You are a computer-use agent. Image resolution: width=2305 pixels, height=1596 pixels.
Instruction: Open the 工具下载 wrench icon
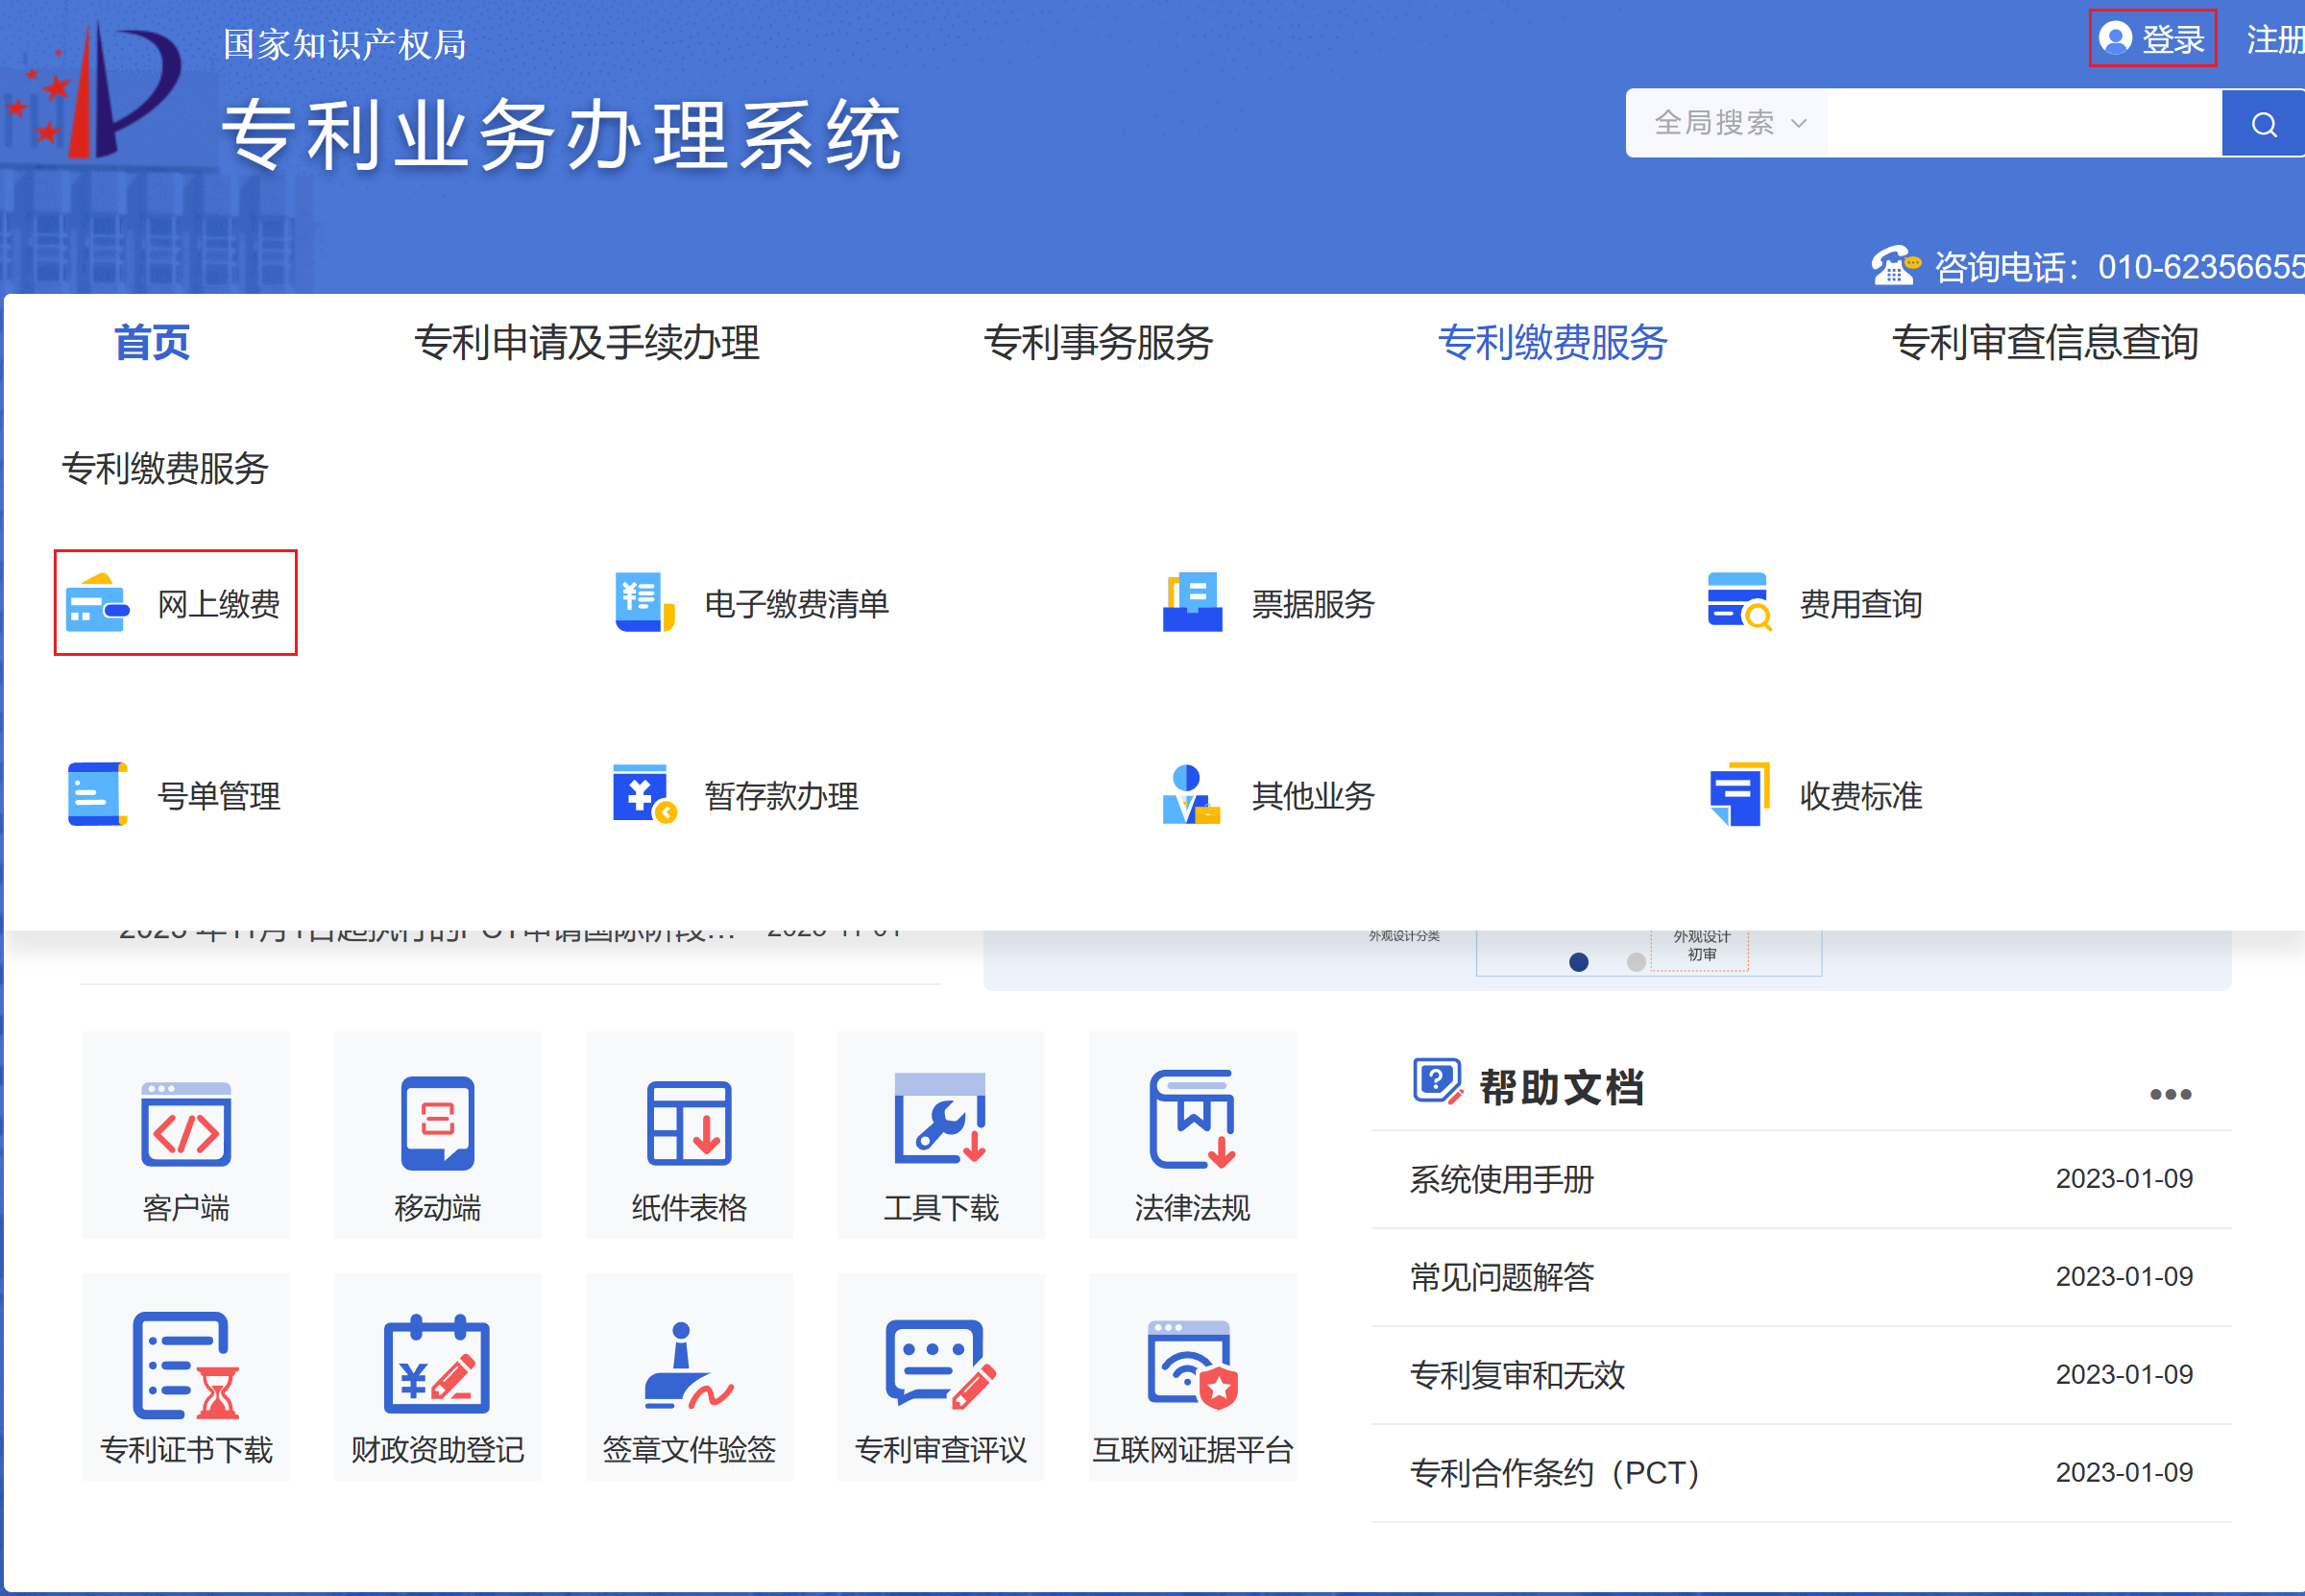click(x=940, y=1119)
